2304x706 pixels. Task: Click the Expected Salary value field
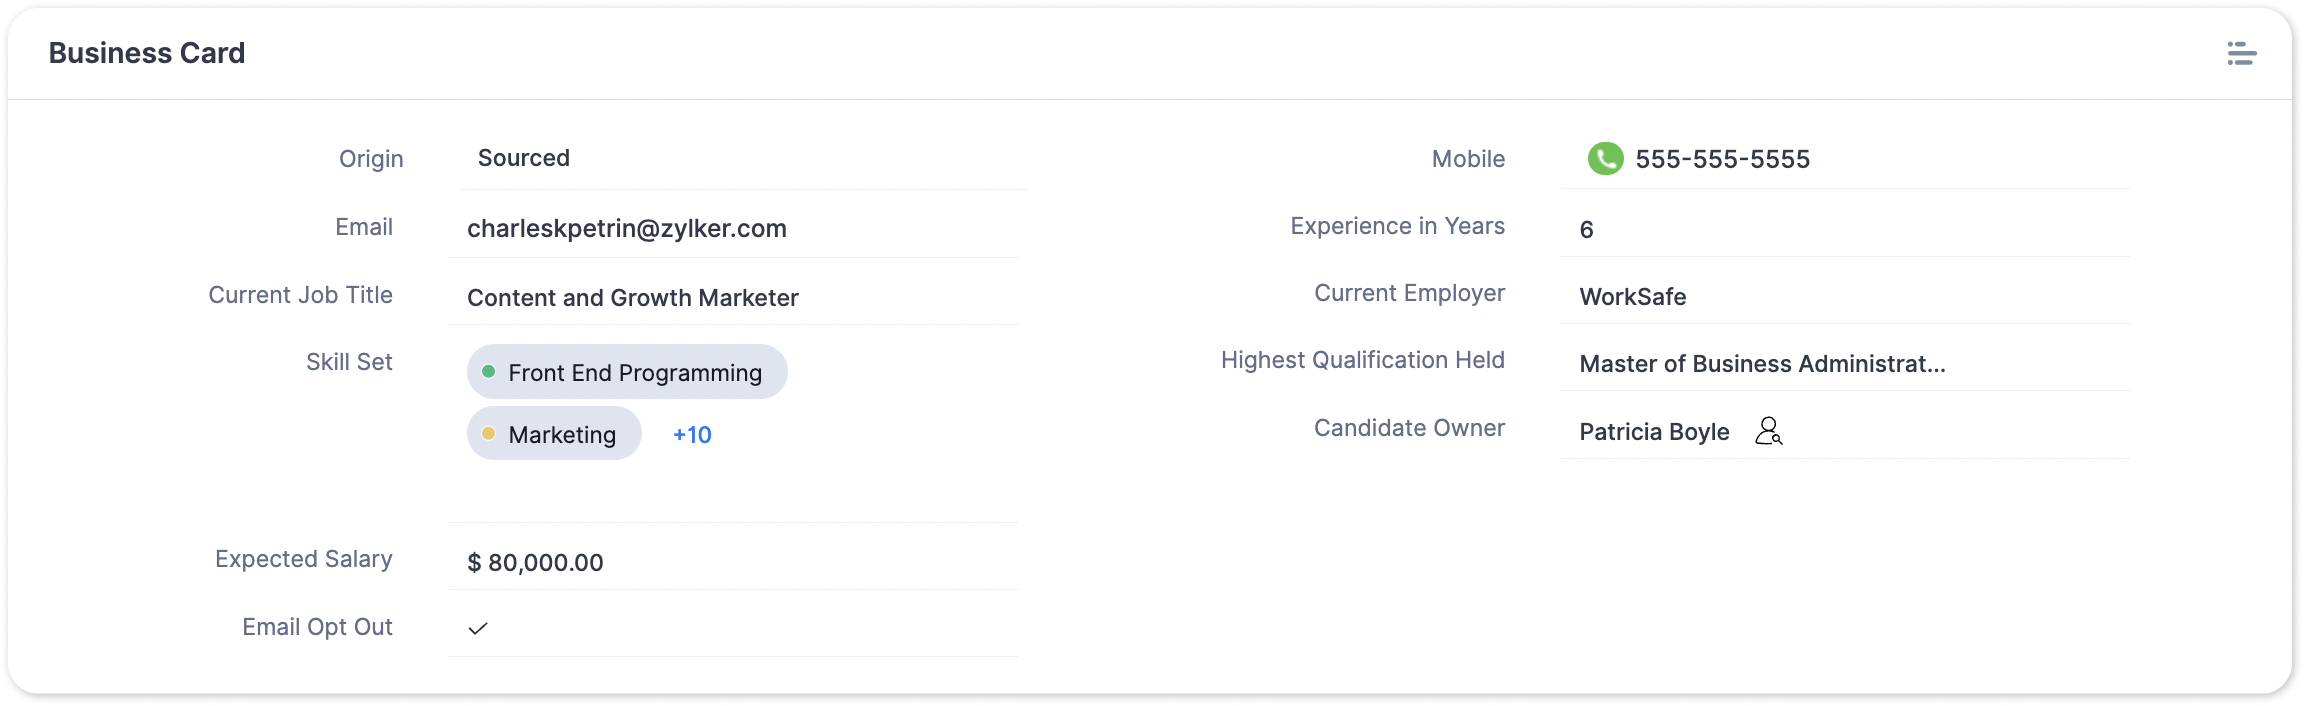coord(536,563)
